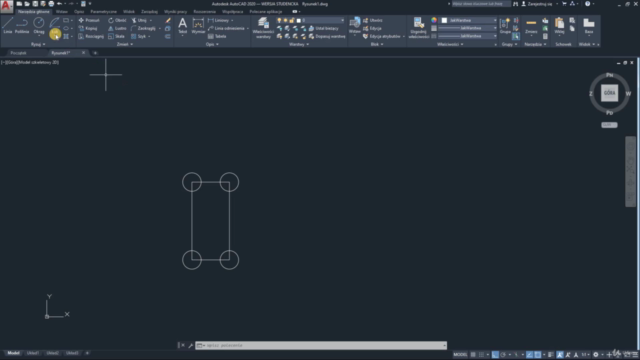This screenshot has height=360, width=640.
Task: Open Właściwości warstwy (Layer Properties)
Action: 263,28
